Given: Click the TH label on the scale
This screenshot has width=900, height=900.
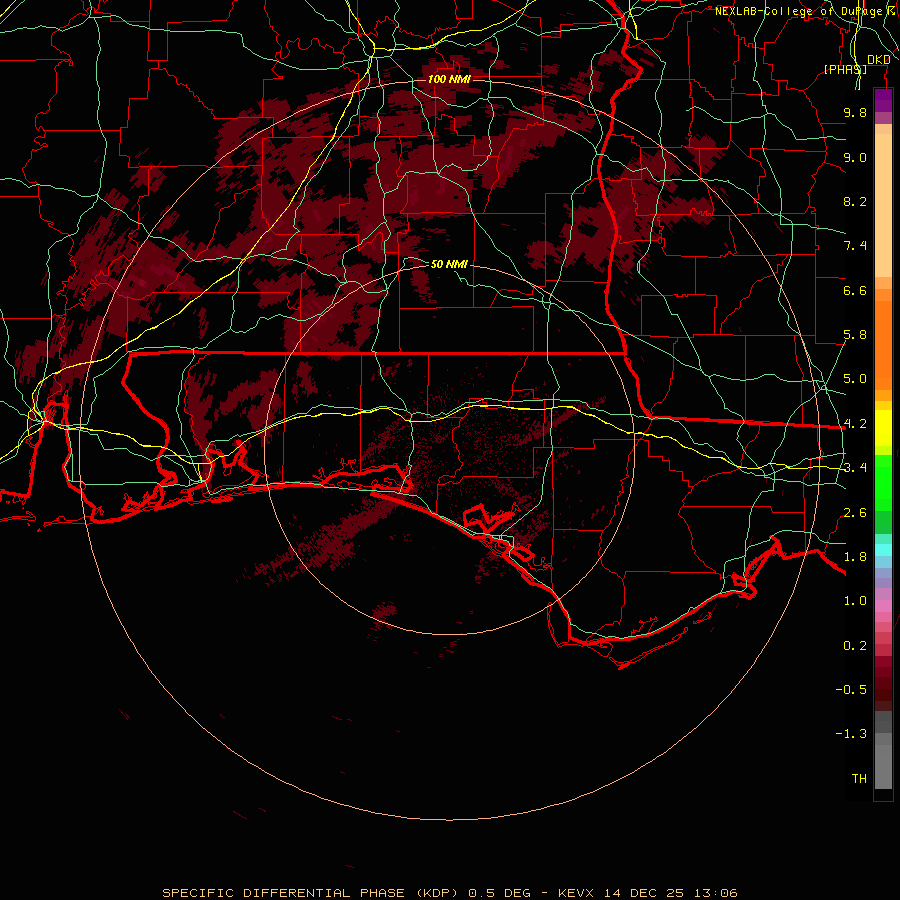Looking at the screenshot, I should (859, 779).
